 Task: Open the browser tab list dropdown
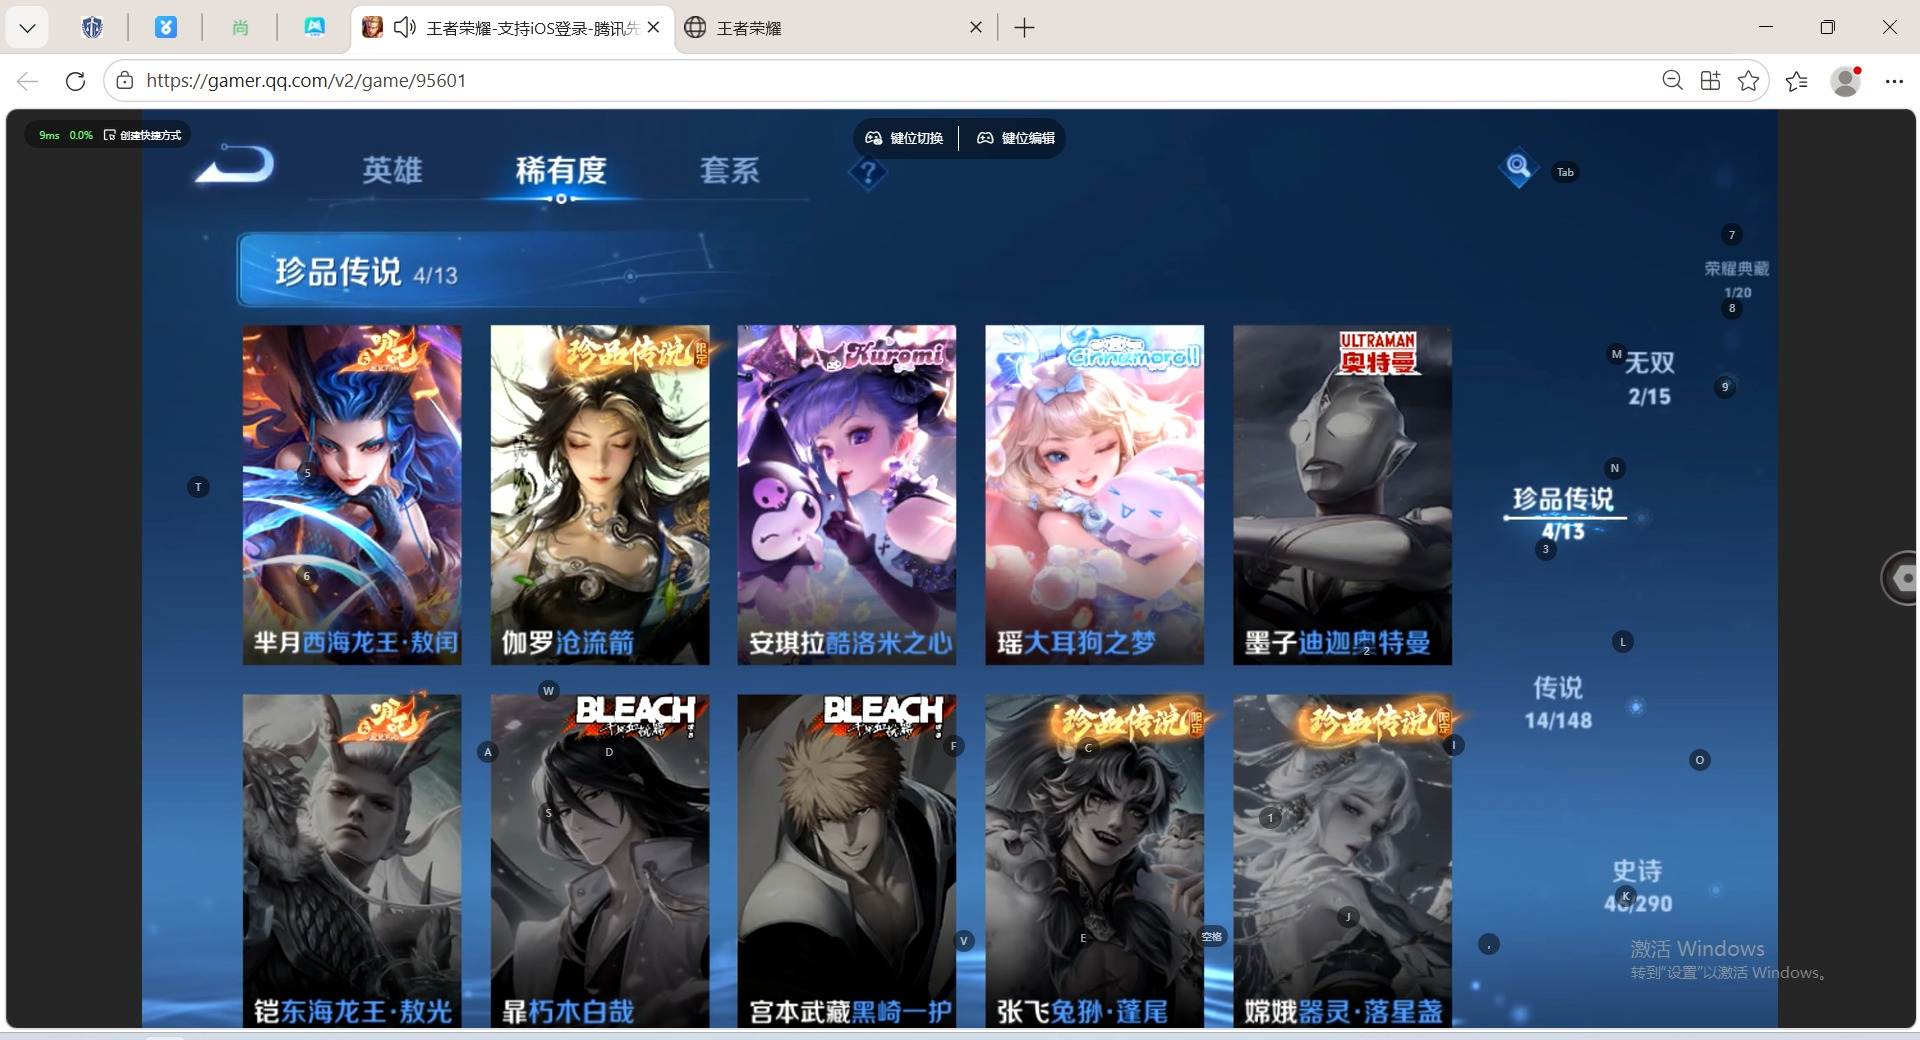28,28
